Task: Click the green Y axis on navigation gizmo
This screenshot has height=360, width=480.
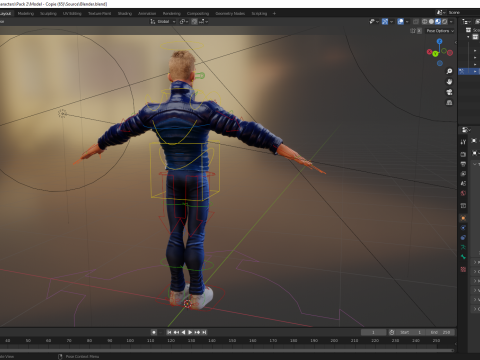Action: [x=435, y=54]
